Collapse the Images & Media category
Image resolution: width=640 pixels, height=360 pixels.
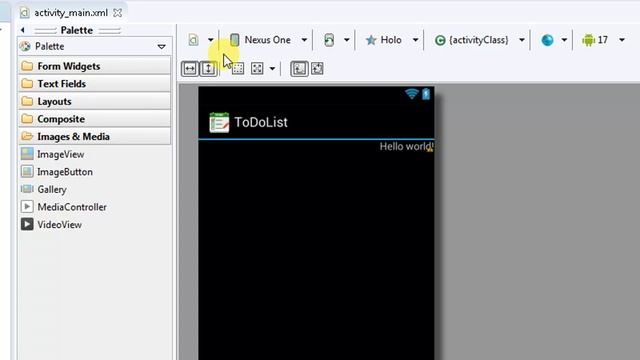click(94, 136)
